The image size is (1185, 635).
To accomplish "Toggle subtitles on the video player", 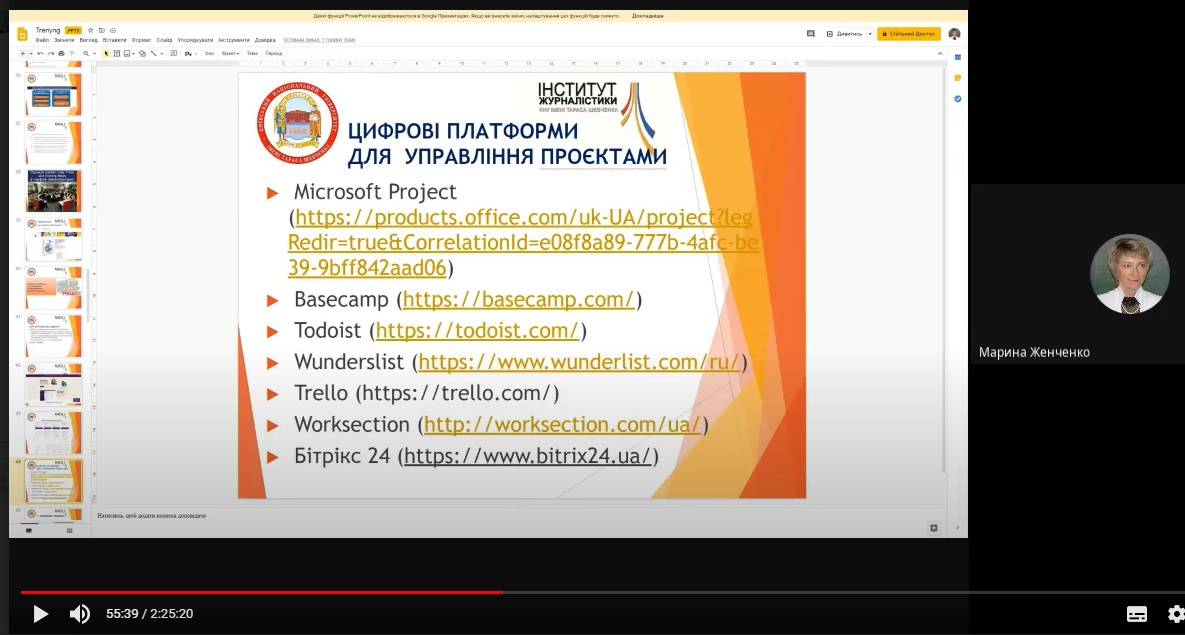I will [1137, 614].
